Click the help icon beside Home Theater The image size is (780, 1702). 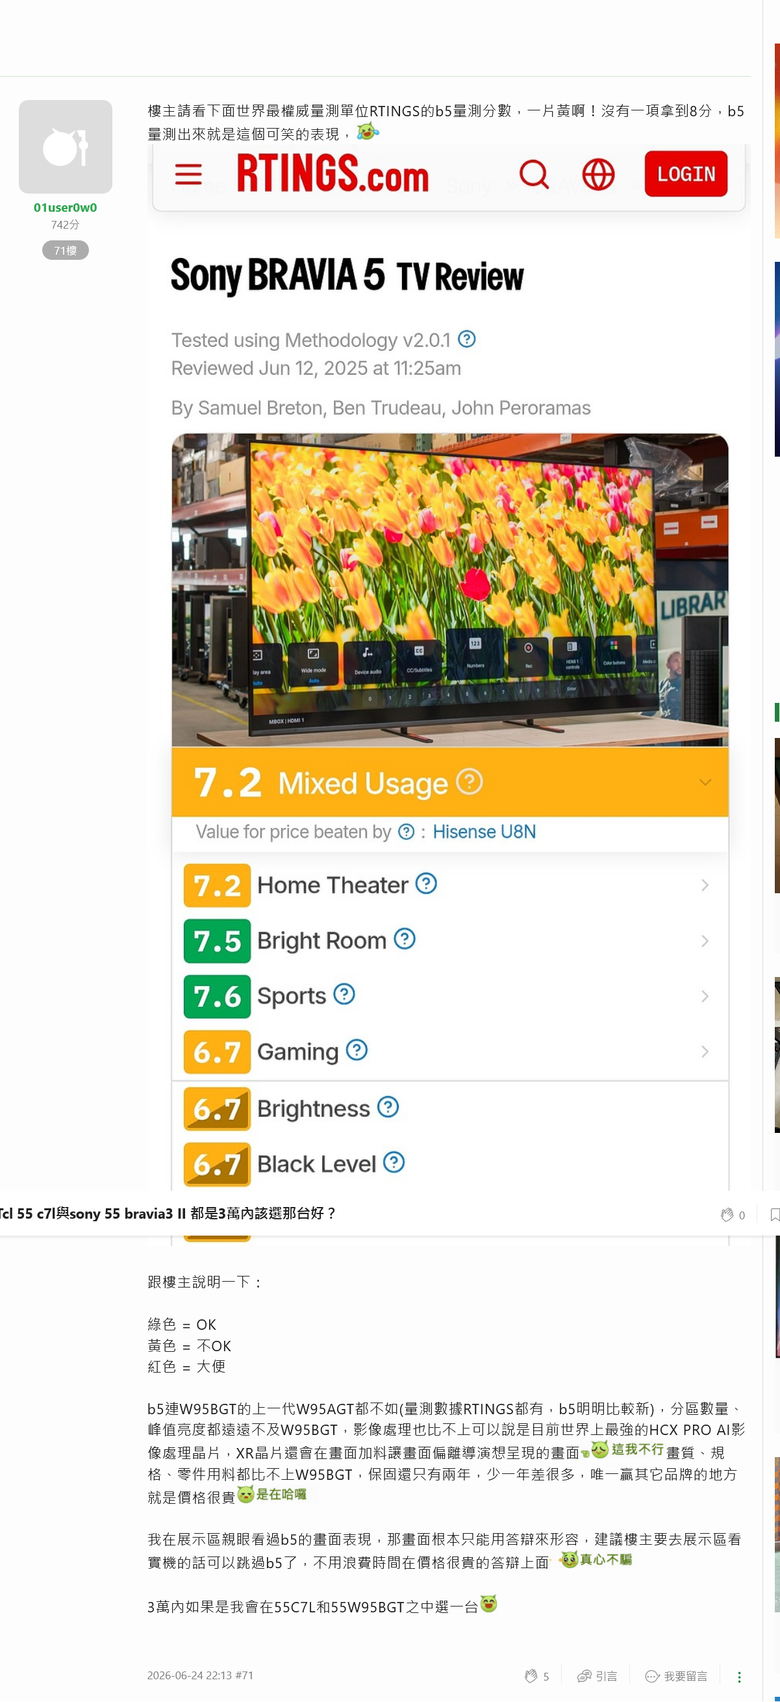click(426, 883)
